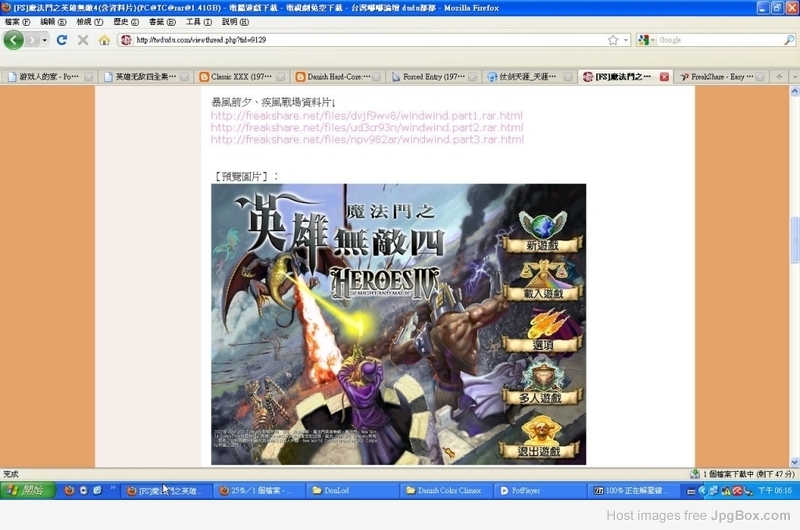
Task: Click the Stop loading X icon
Action: pos(83,40)
